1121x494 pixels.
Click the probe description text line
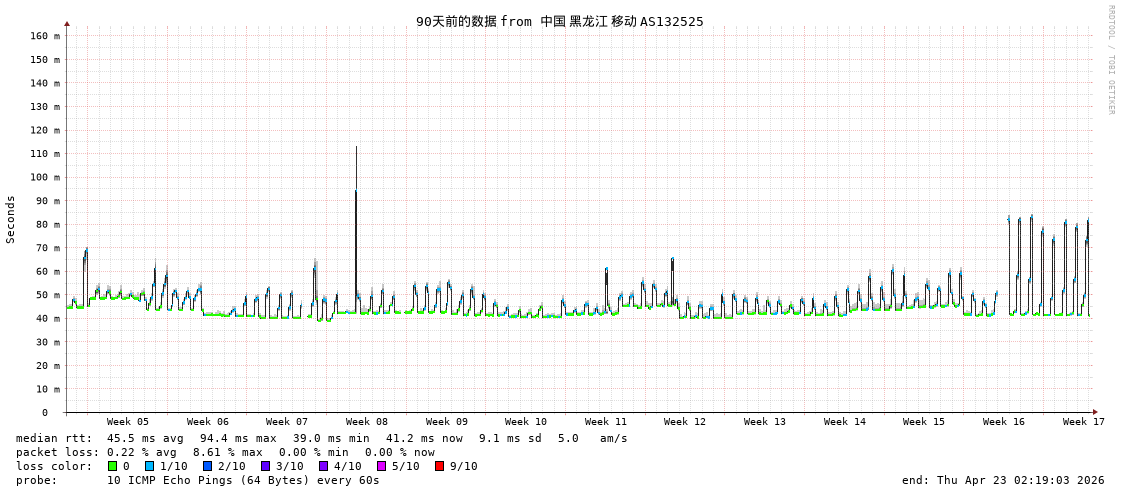pyautogui.click(x=198, y=480)
